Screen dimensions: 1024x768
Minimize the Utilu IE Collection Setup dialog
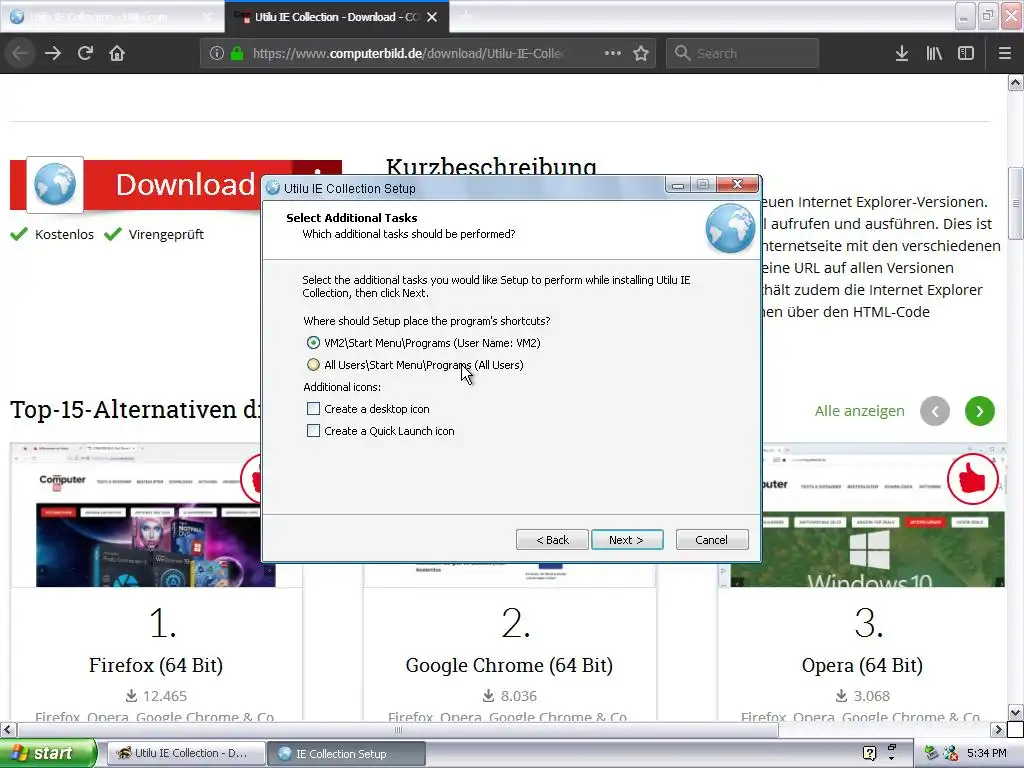(678, 185)
